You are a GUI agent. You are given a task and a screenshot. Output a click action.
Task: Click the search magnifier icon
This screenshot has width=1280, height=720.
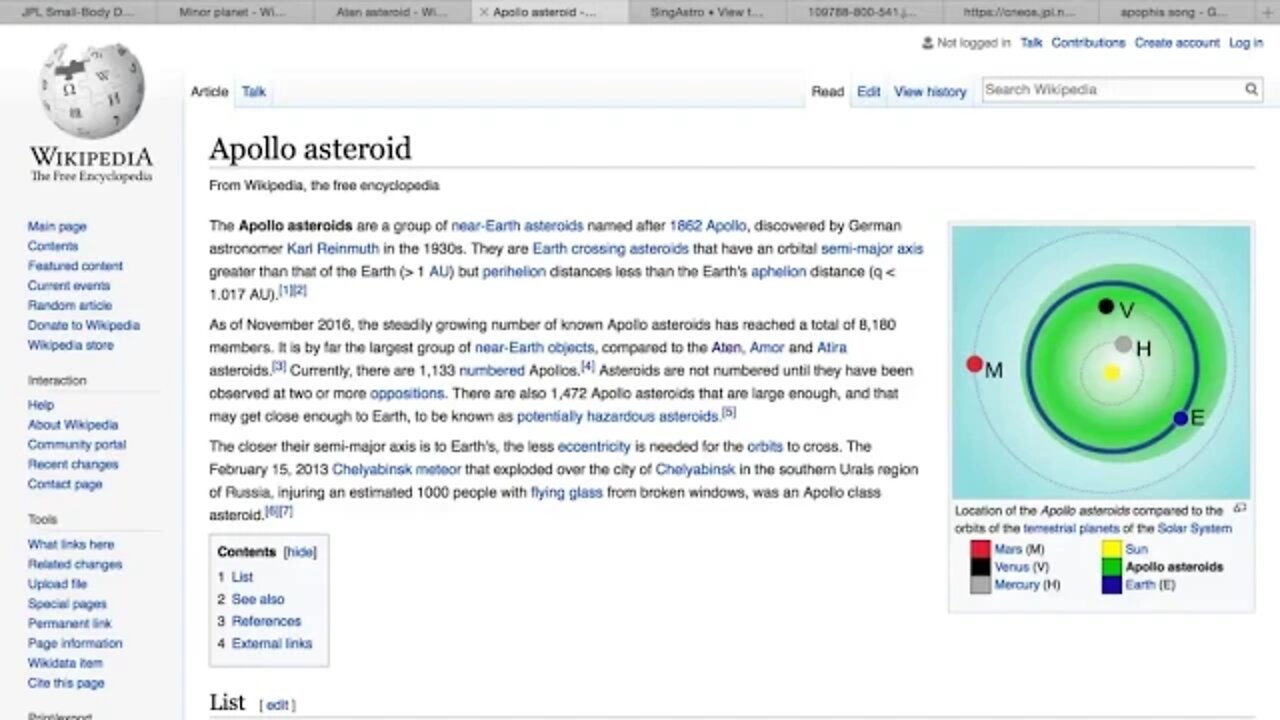(x=1251, y=90)
